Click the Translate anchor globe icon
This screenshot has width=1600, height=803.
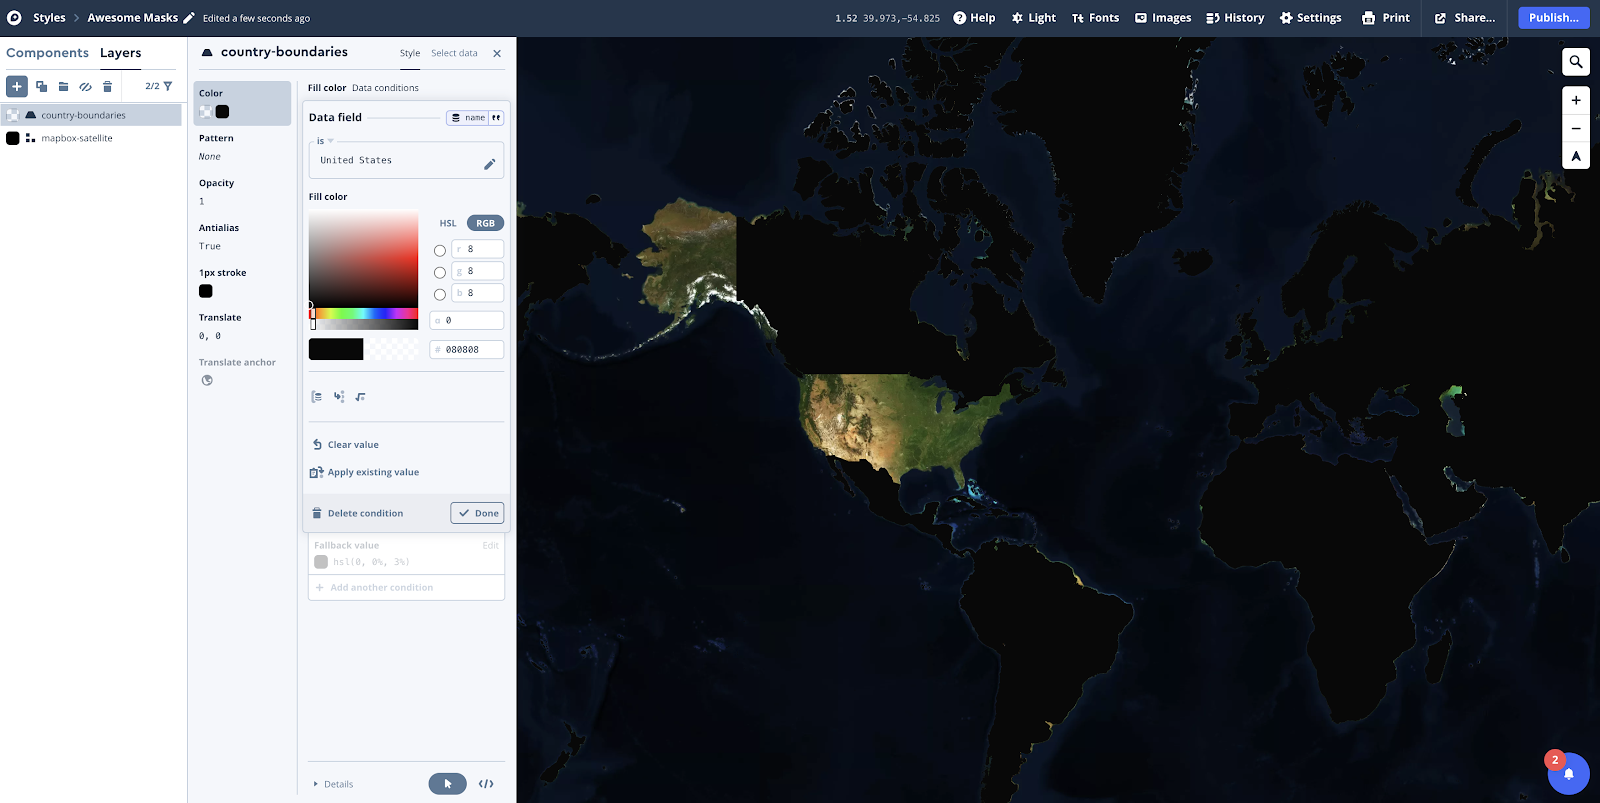[207, 380]
